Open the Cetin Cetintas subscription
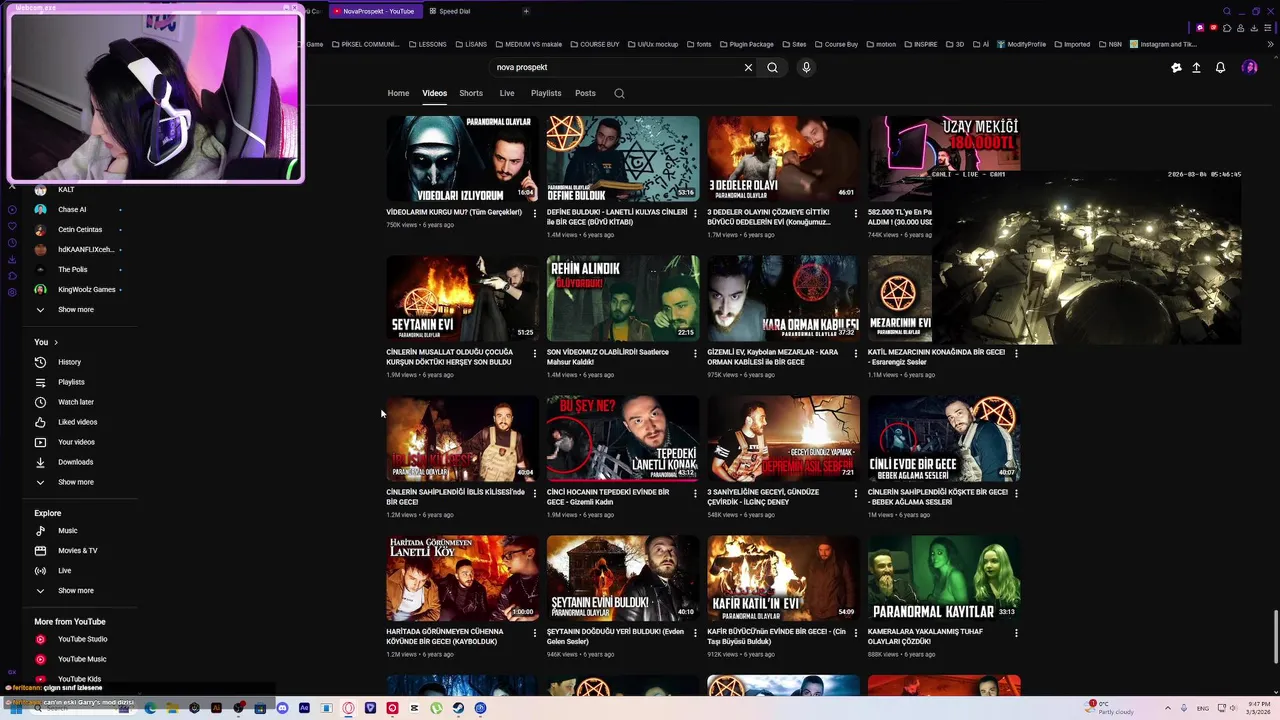1280x720 pixels. 78,229
